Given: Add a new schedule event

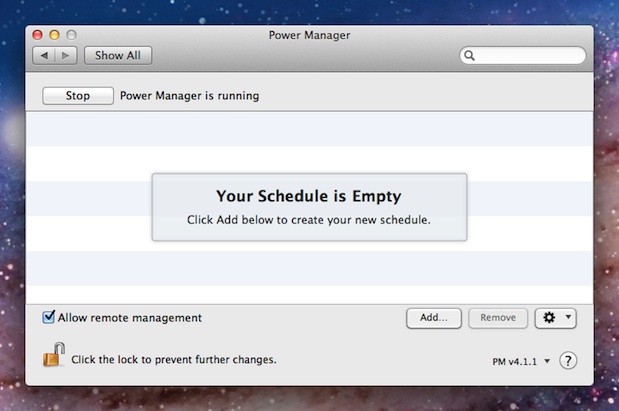Looking at the screenshot, I should click(433, 318).
